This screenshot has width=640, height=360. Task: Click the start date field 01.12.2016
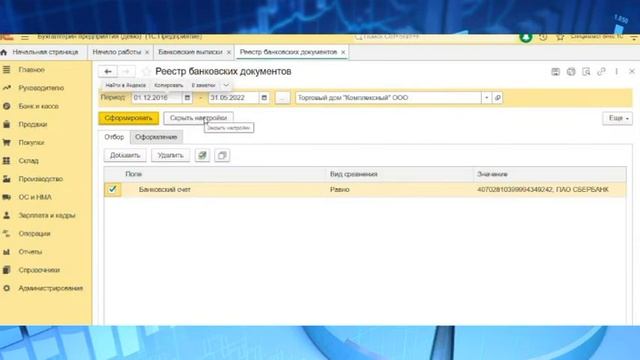[156, 98]
